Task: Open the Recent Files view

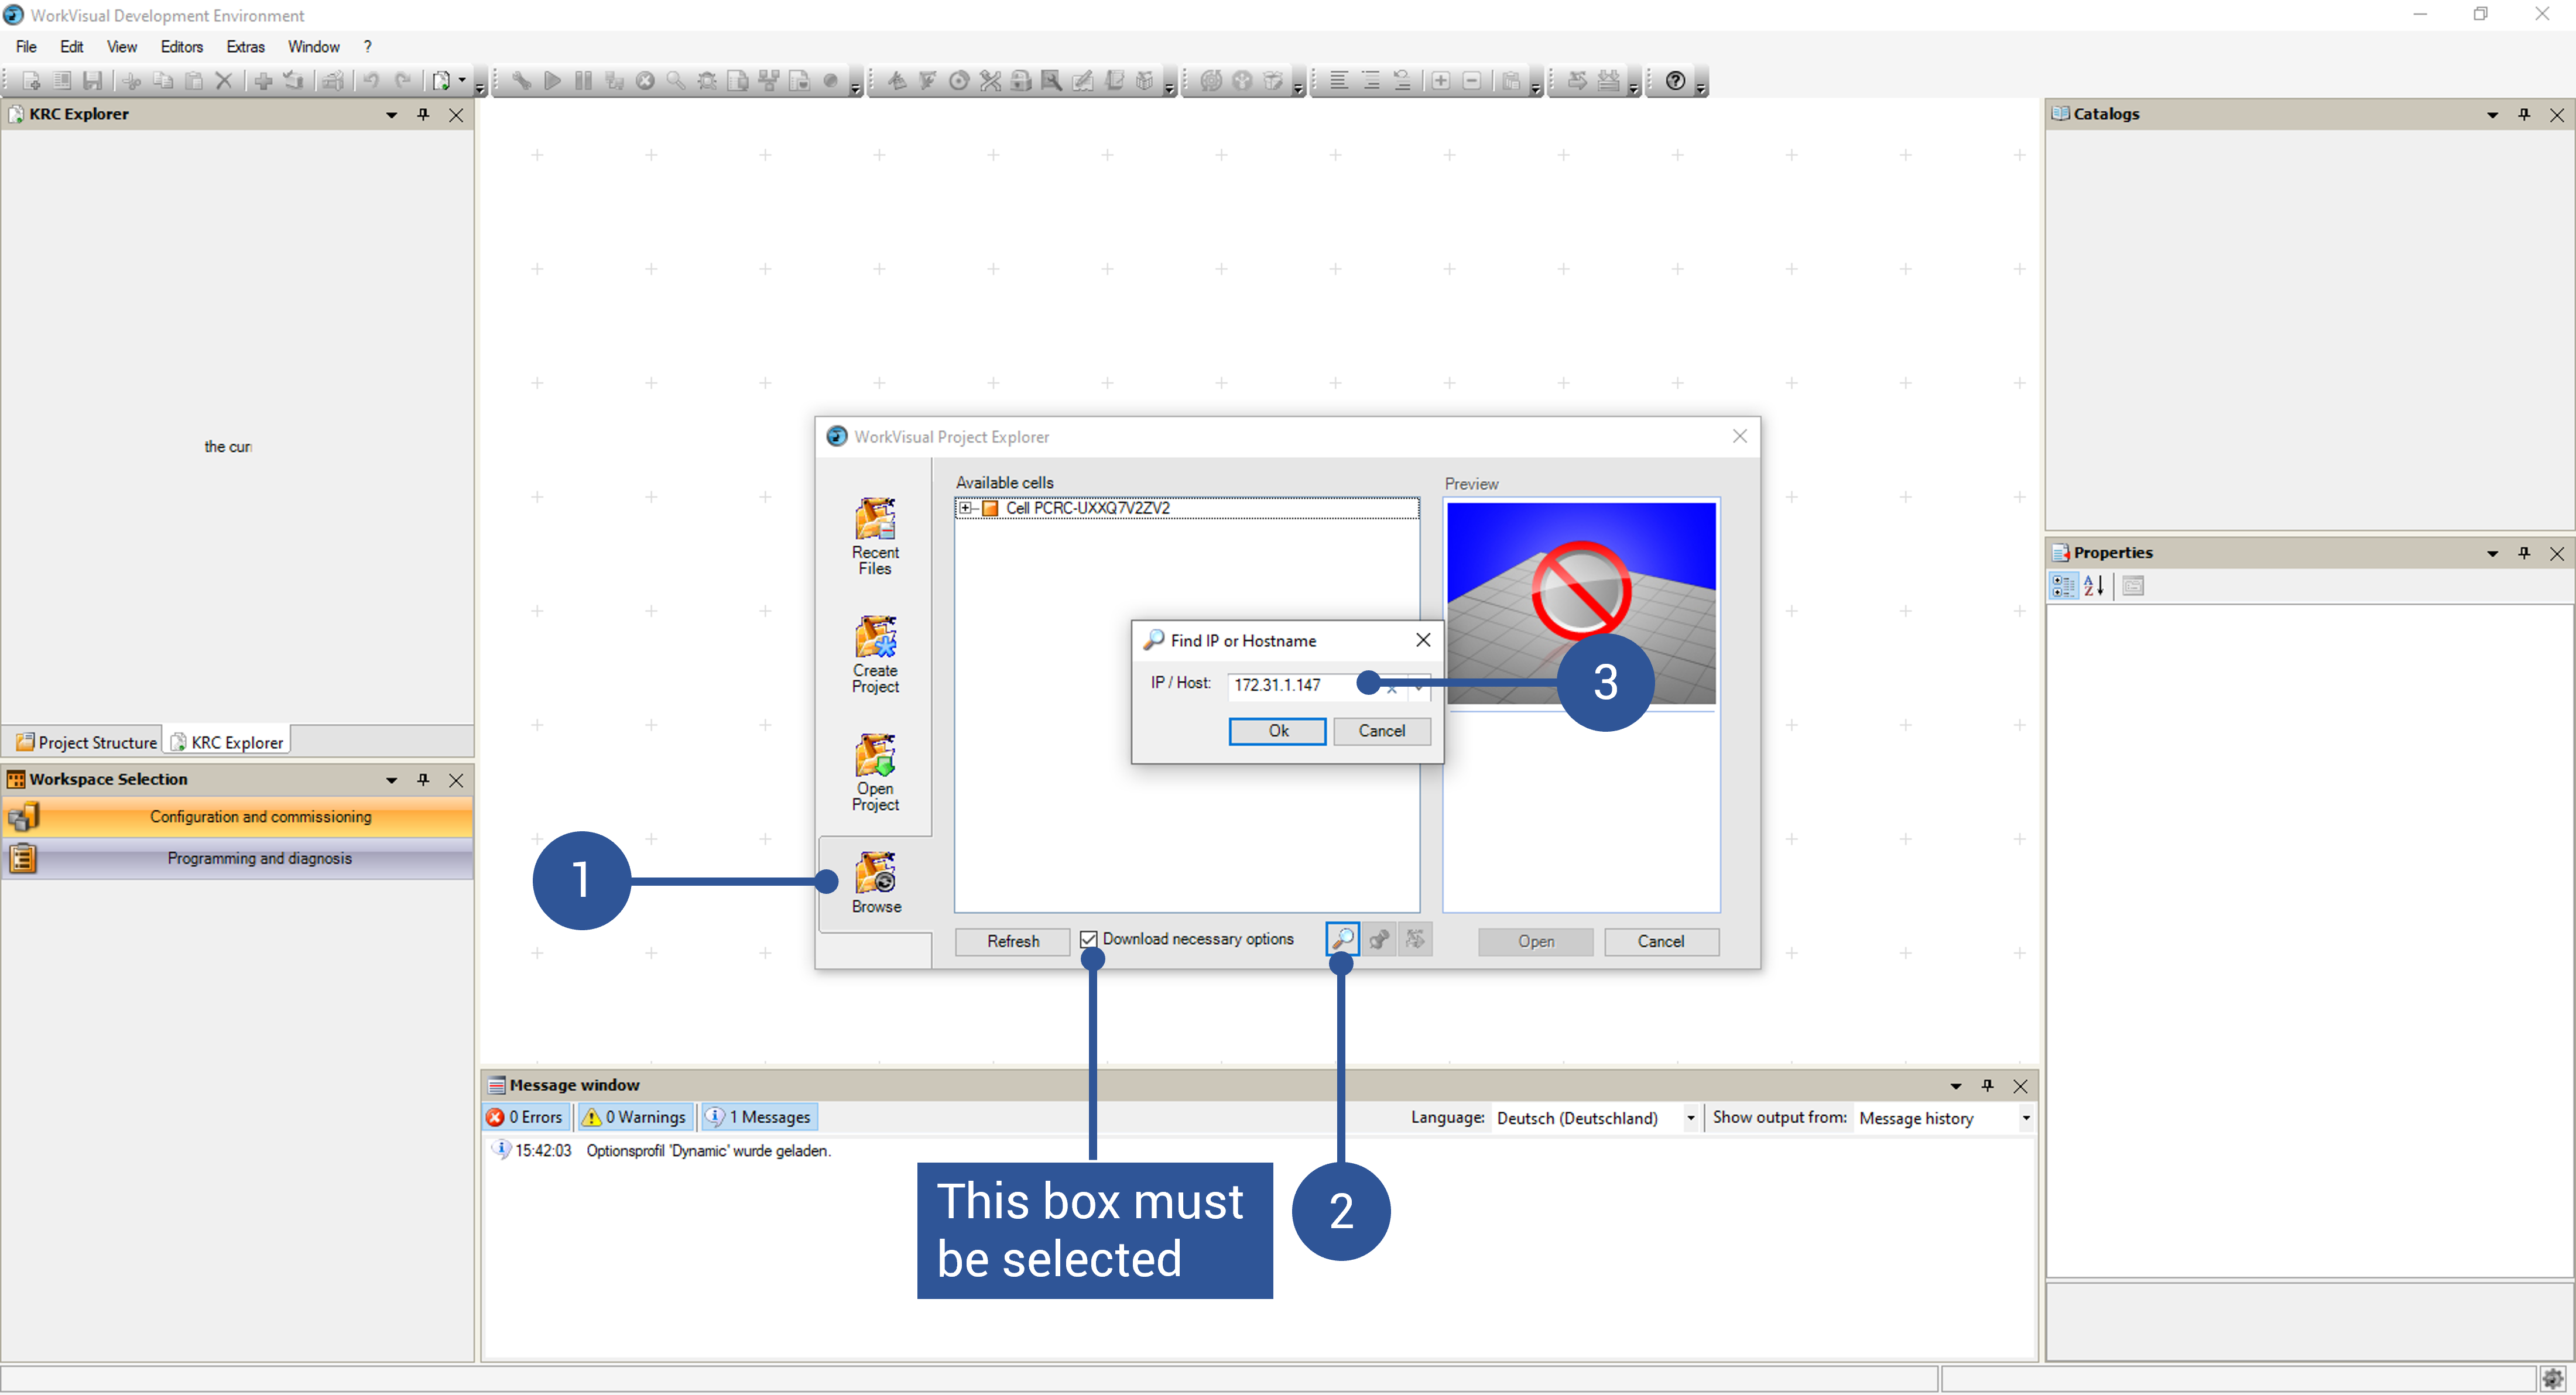Action: [x=874, y=535]
